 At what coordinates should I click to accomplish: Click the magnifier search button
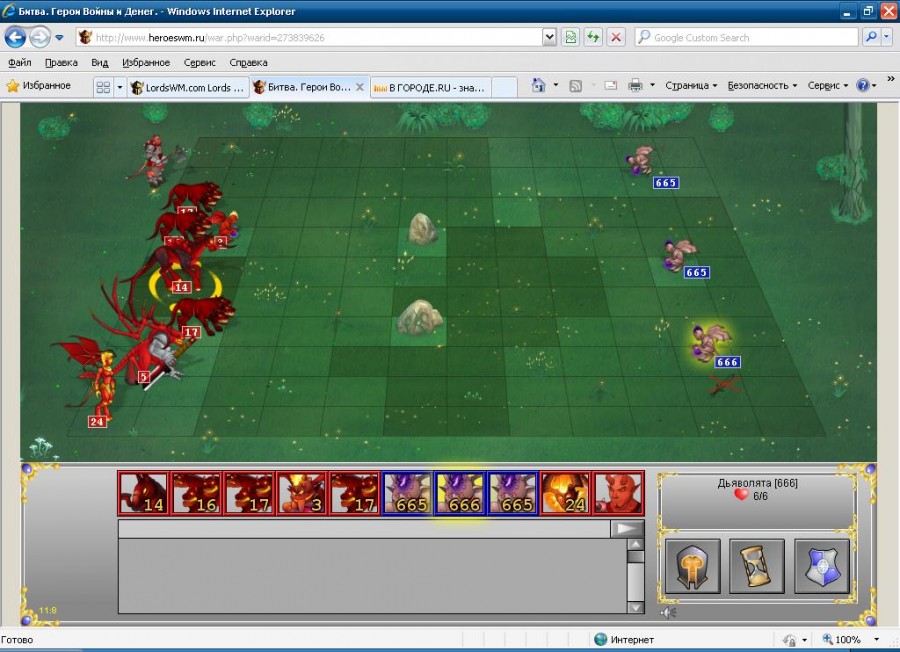871,38
